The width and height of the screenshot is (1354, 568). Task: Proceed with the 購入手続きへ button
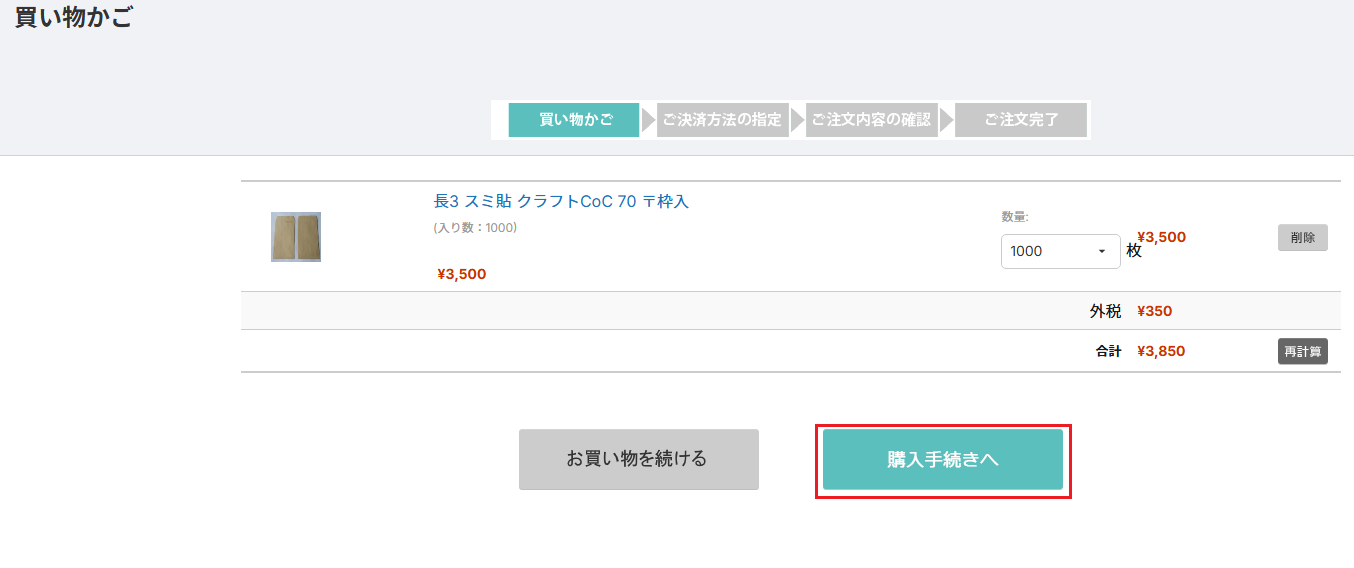pyautogui.click(x=942, y=460)
